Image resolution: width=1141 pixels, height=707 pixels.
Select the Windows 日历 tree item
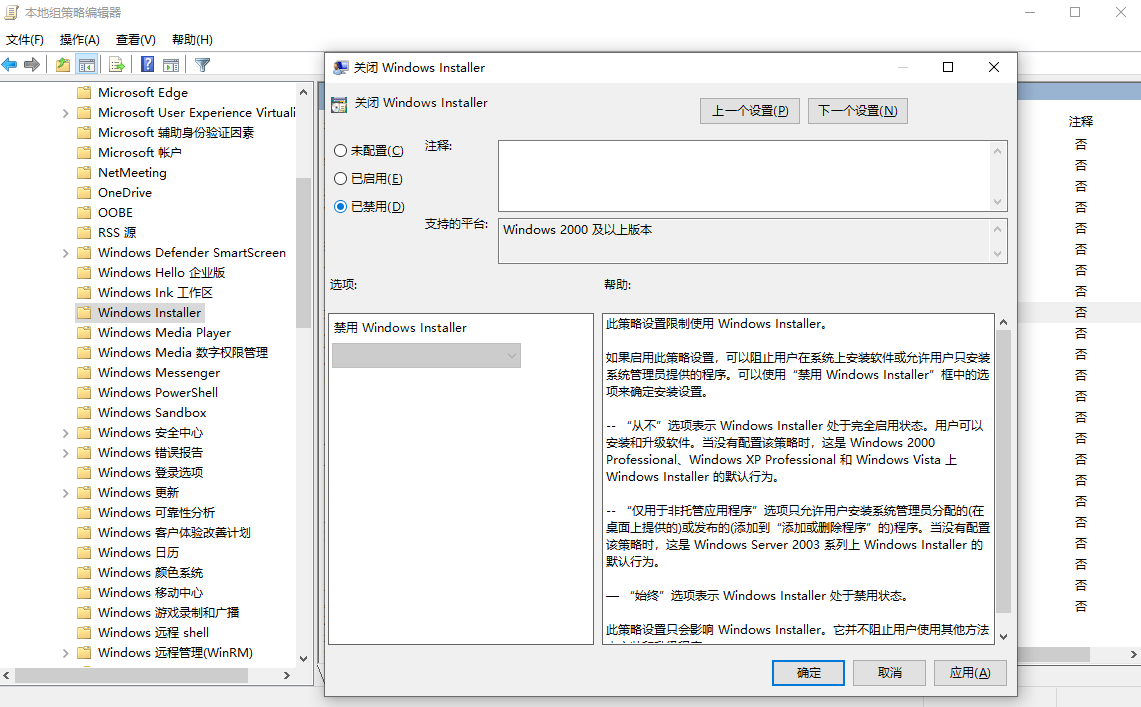[138, 553]
